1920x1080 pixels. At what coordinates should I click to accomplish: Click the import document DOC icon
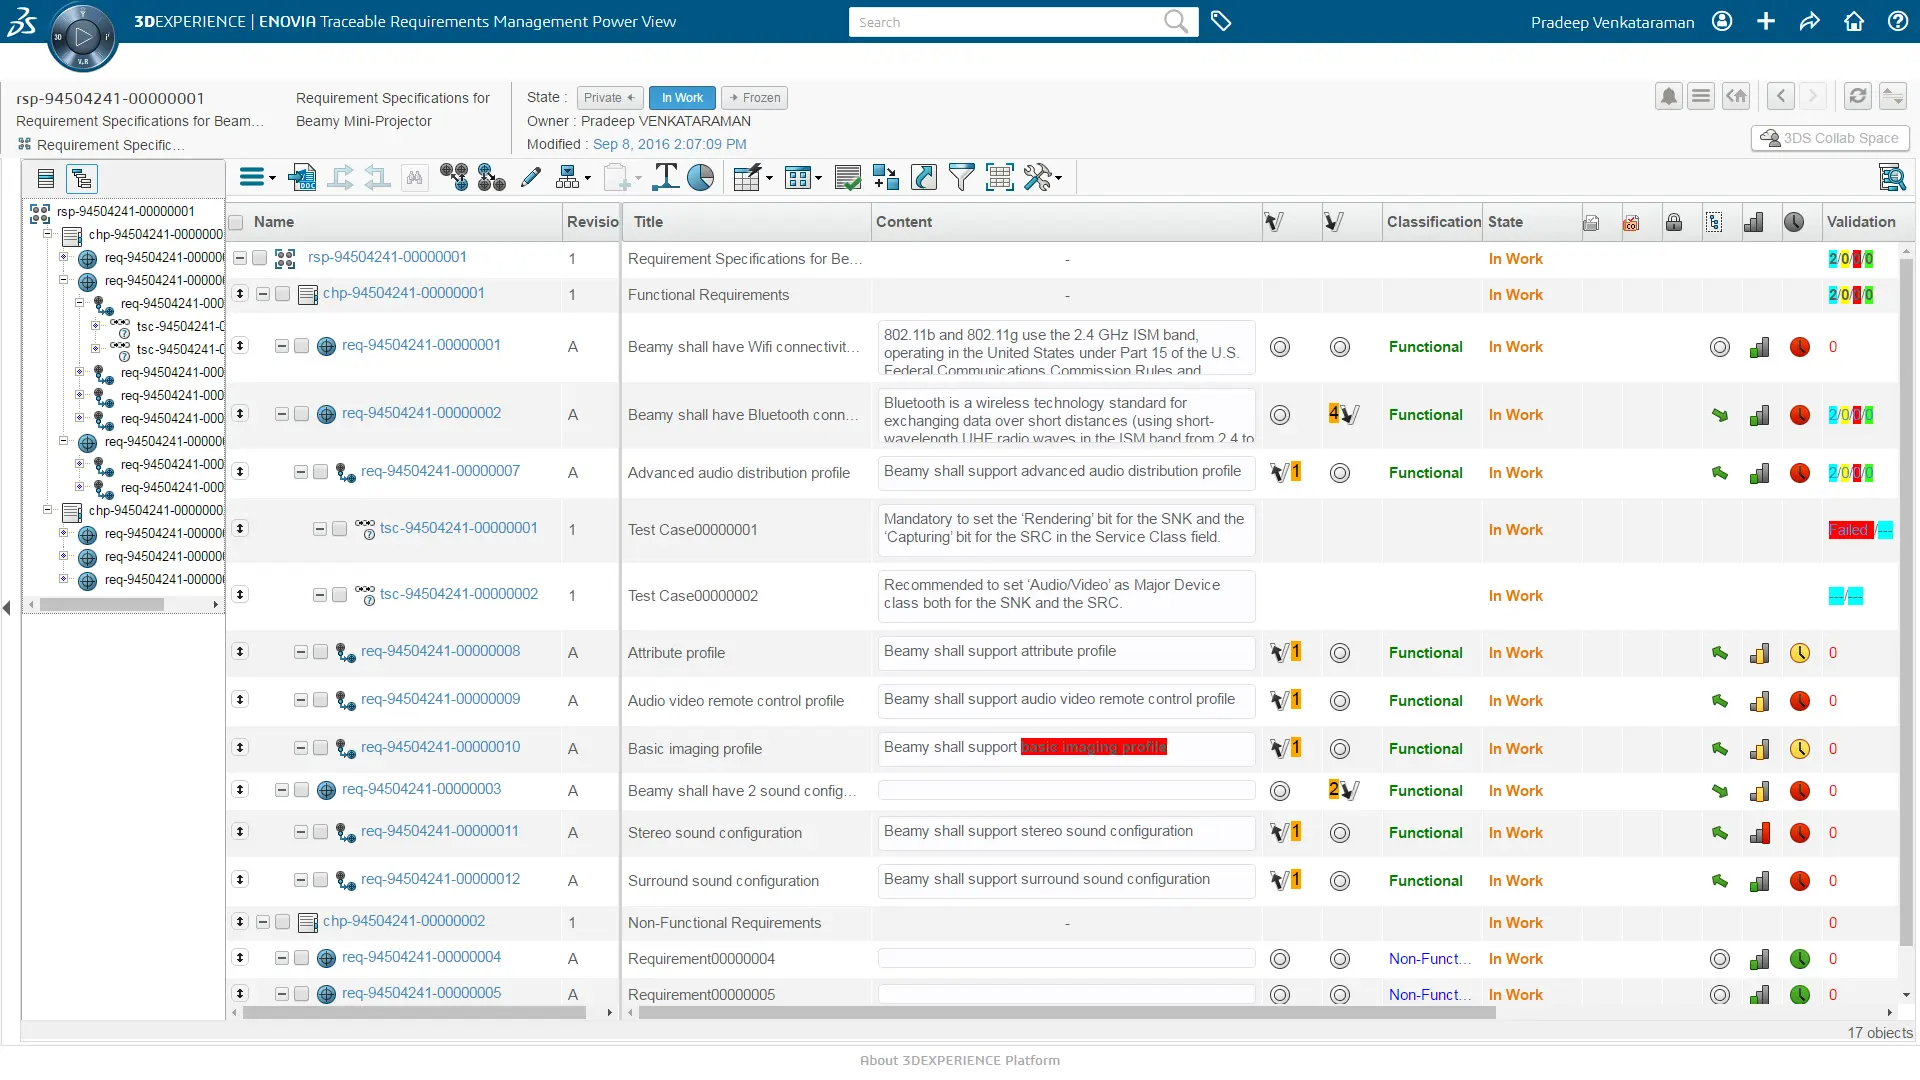[x=301, y=178]
